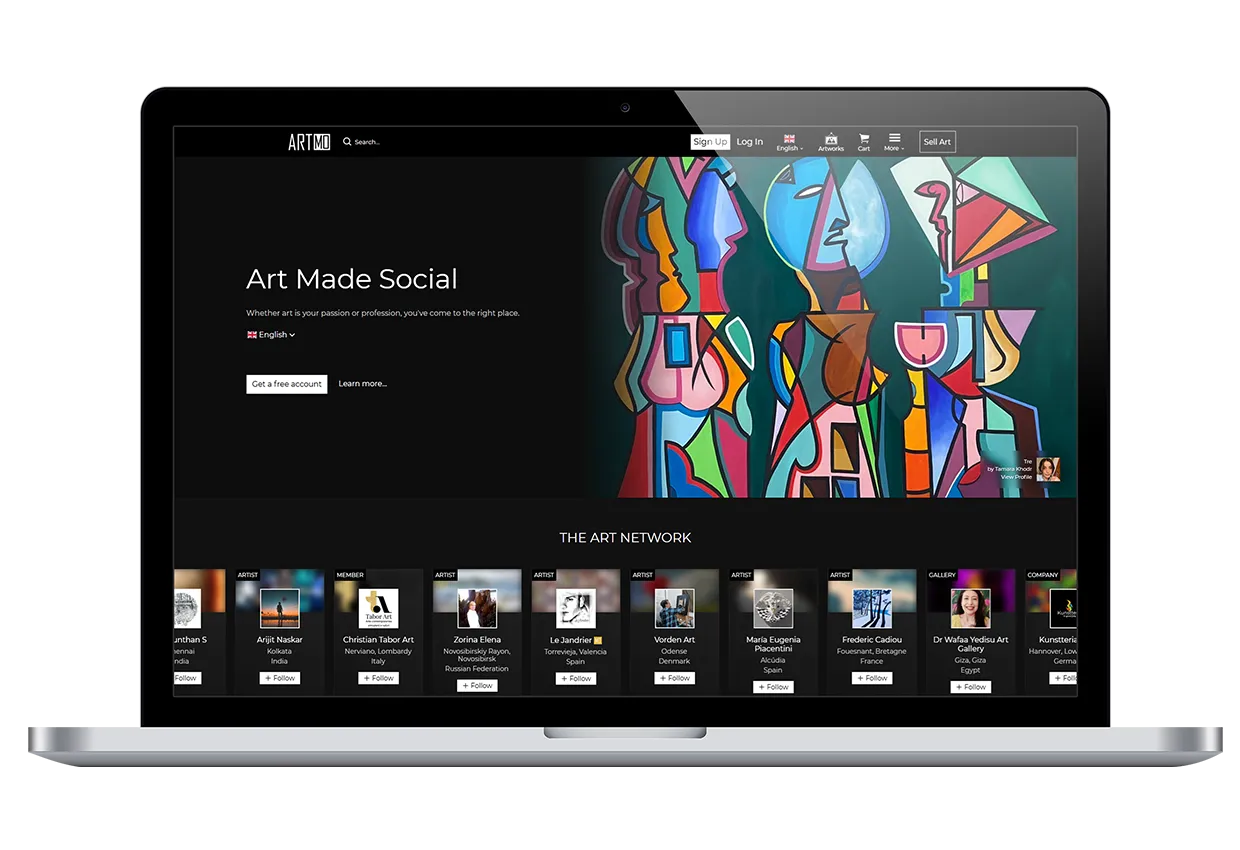
Task: Expand the English language dropdown in header
Action: [789, 143]
